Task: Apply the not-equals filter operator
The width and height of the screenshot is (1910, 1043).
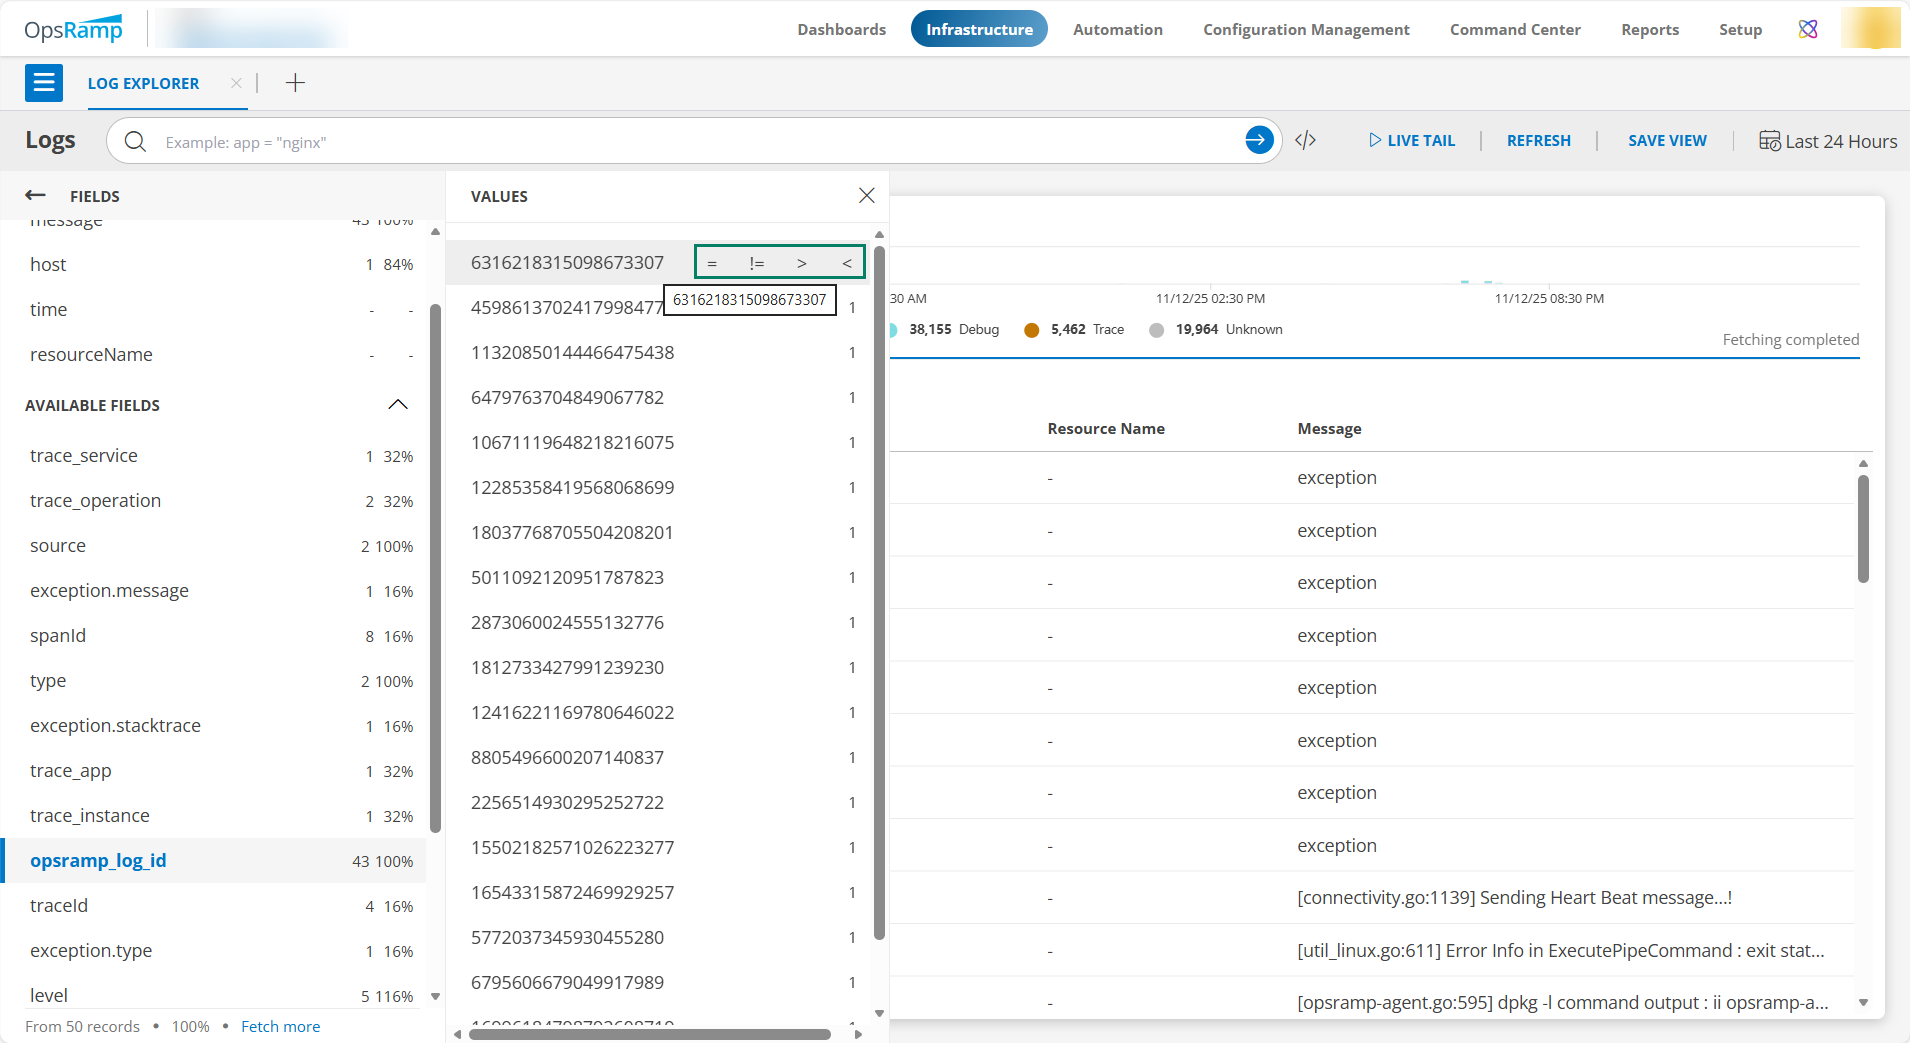Action: pos(757,263)
